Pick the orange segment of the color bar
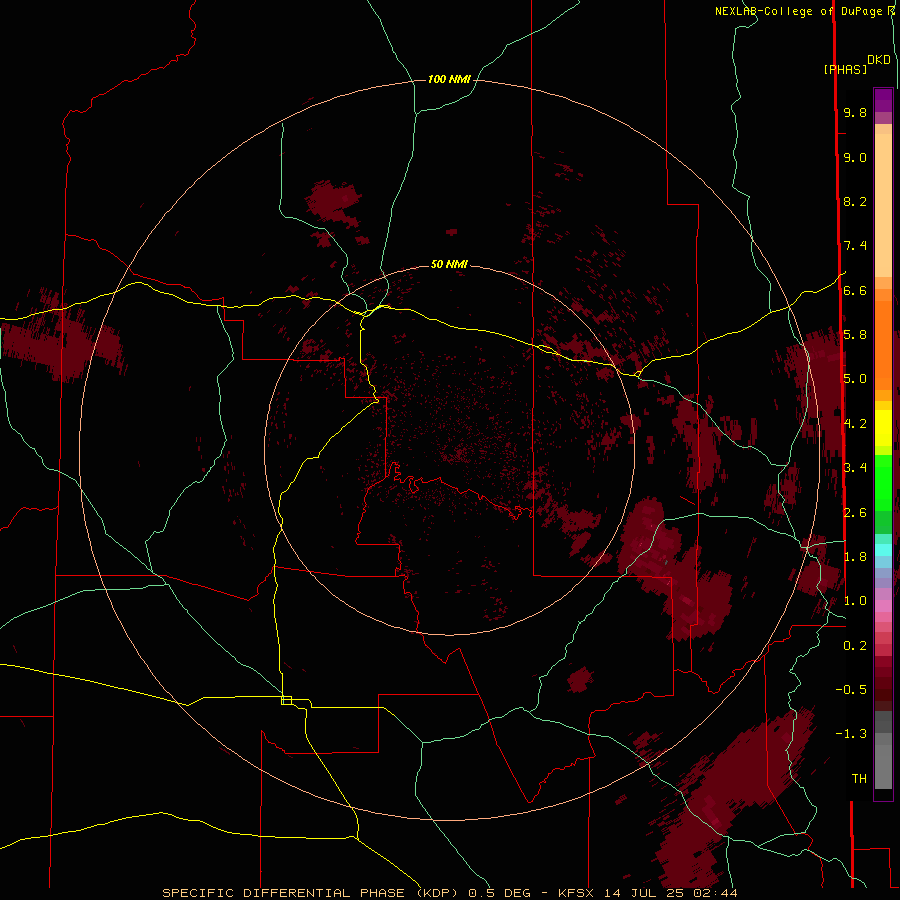The image size is (900, 900). 883,344
